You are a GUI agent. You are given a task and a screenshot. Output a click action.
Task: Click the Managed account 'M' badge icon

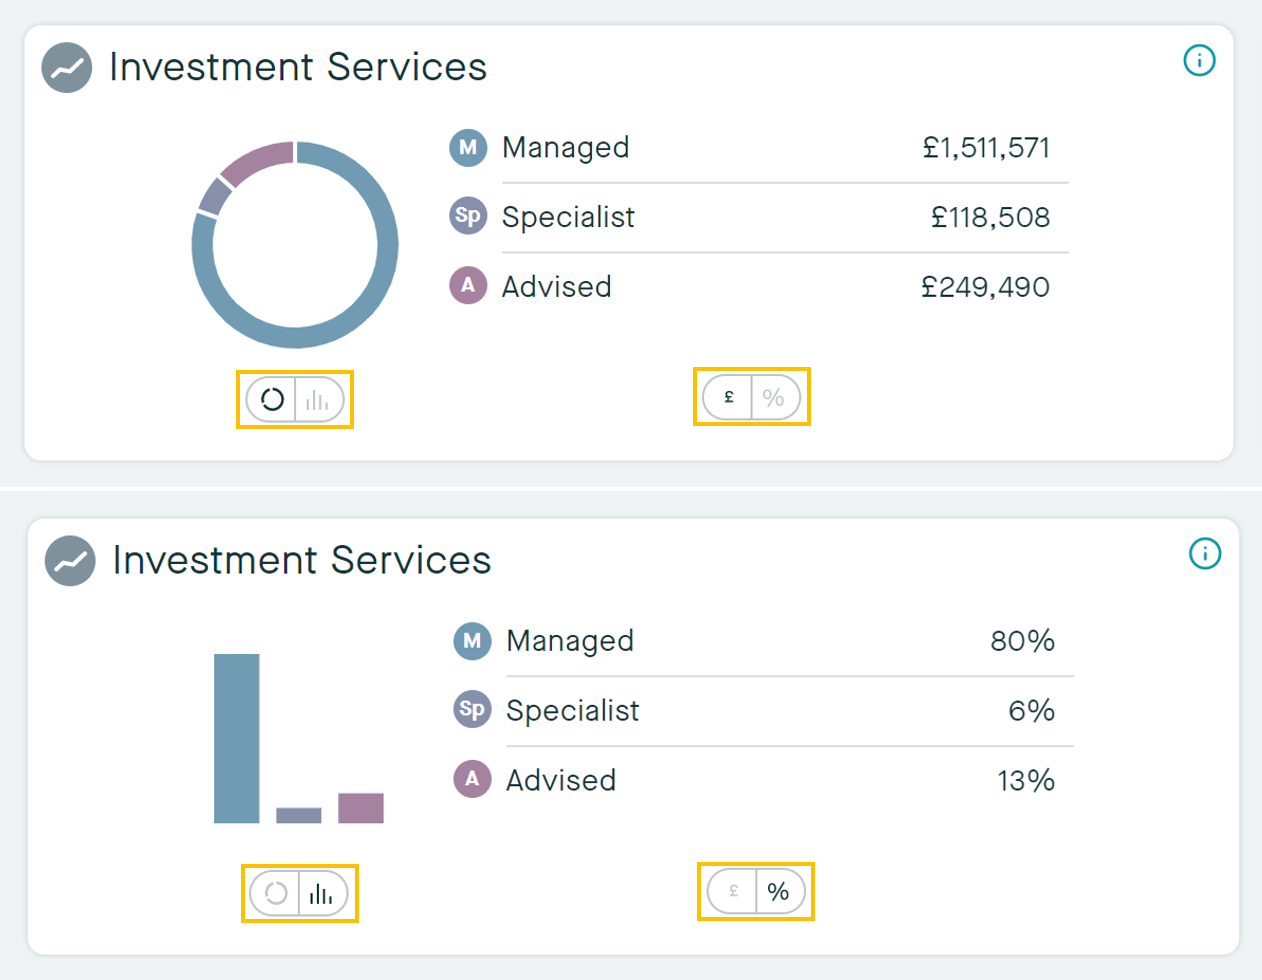(x=467, y=148)
